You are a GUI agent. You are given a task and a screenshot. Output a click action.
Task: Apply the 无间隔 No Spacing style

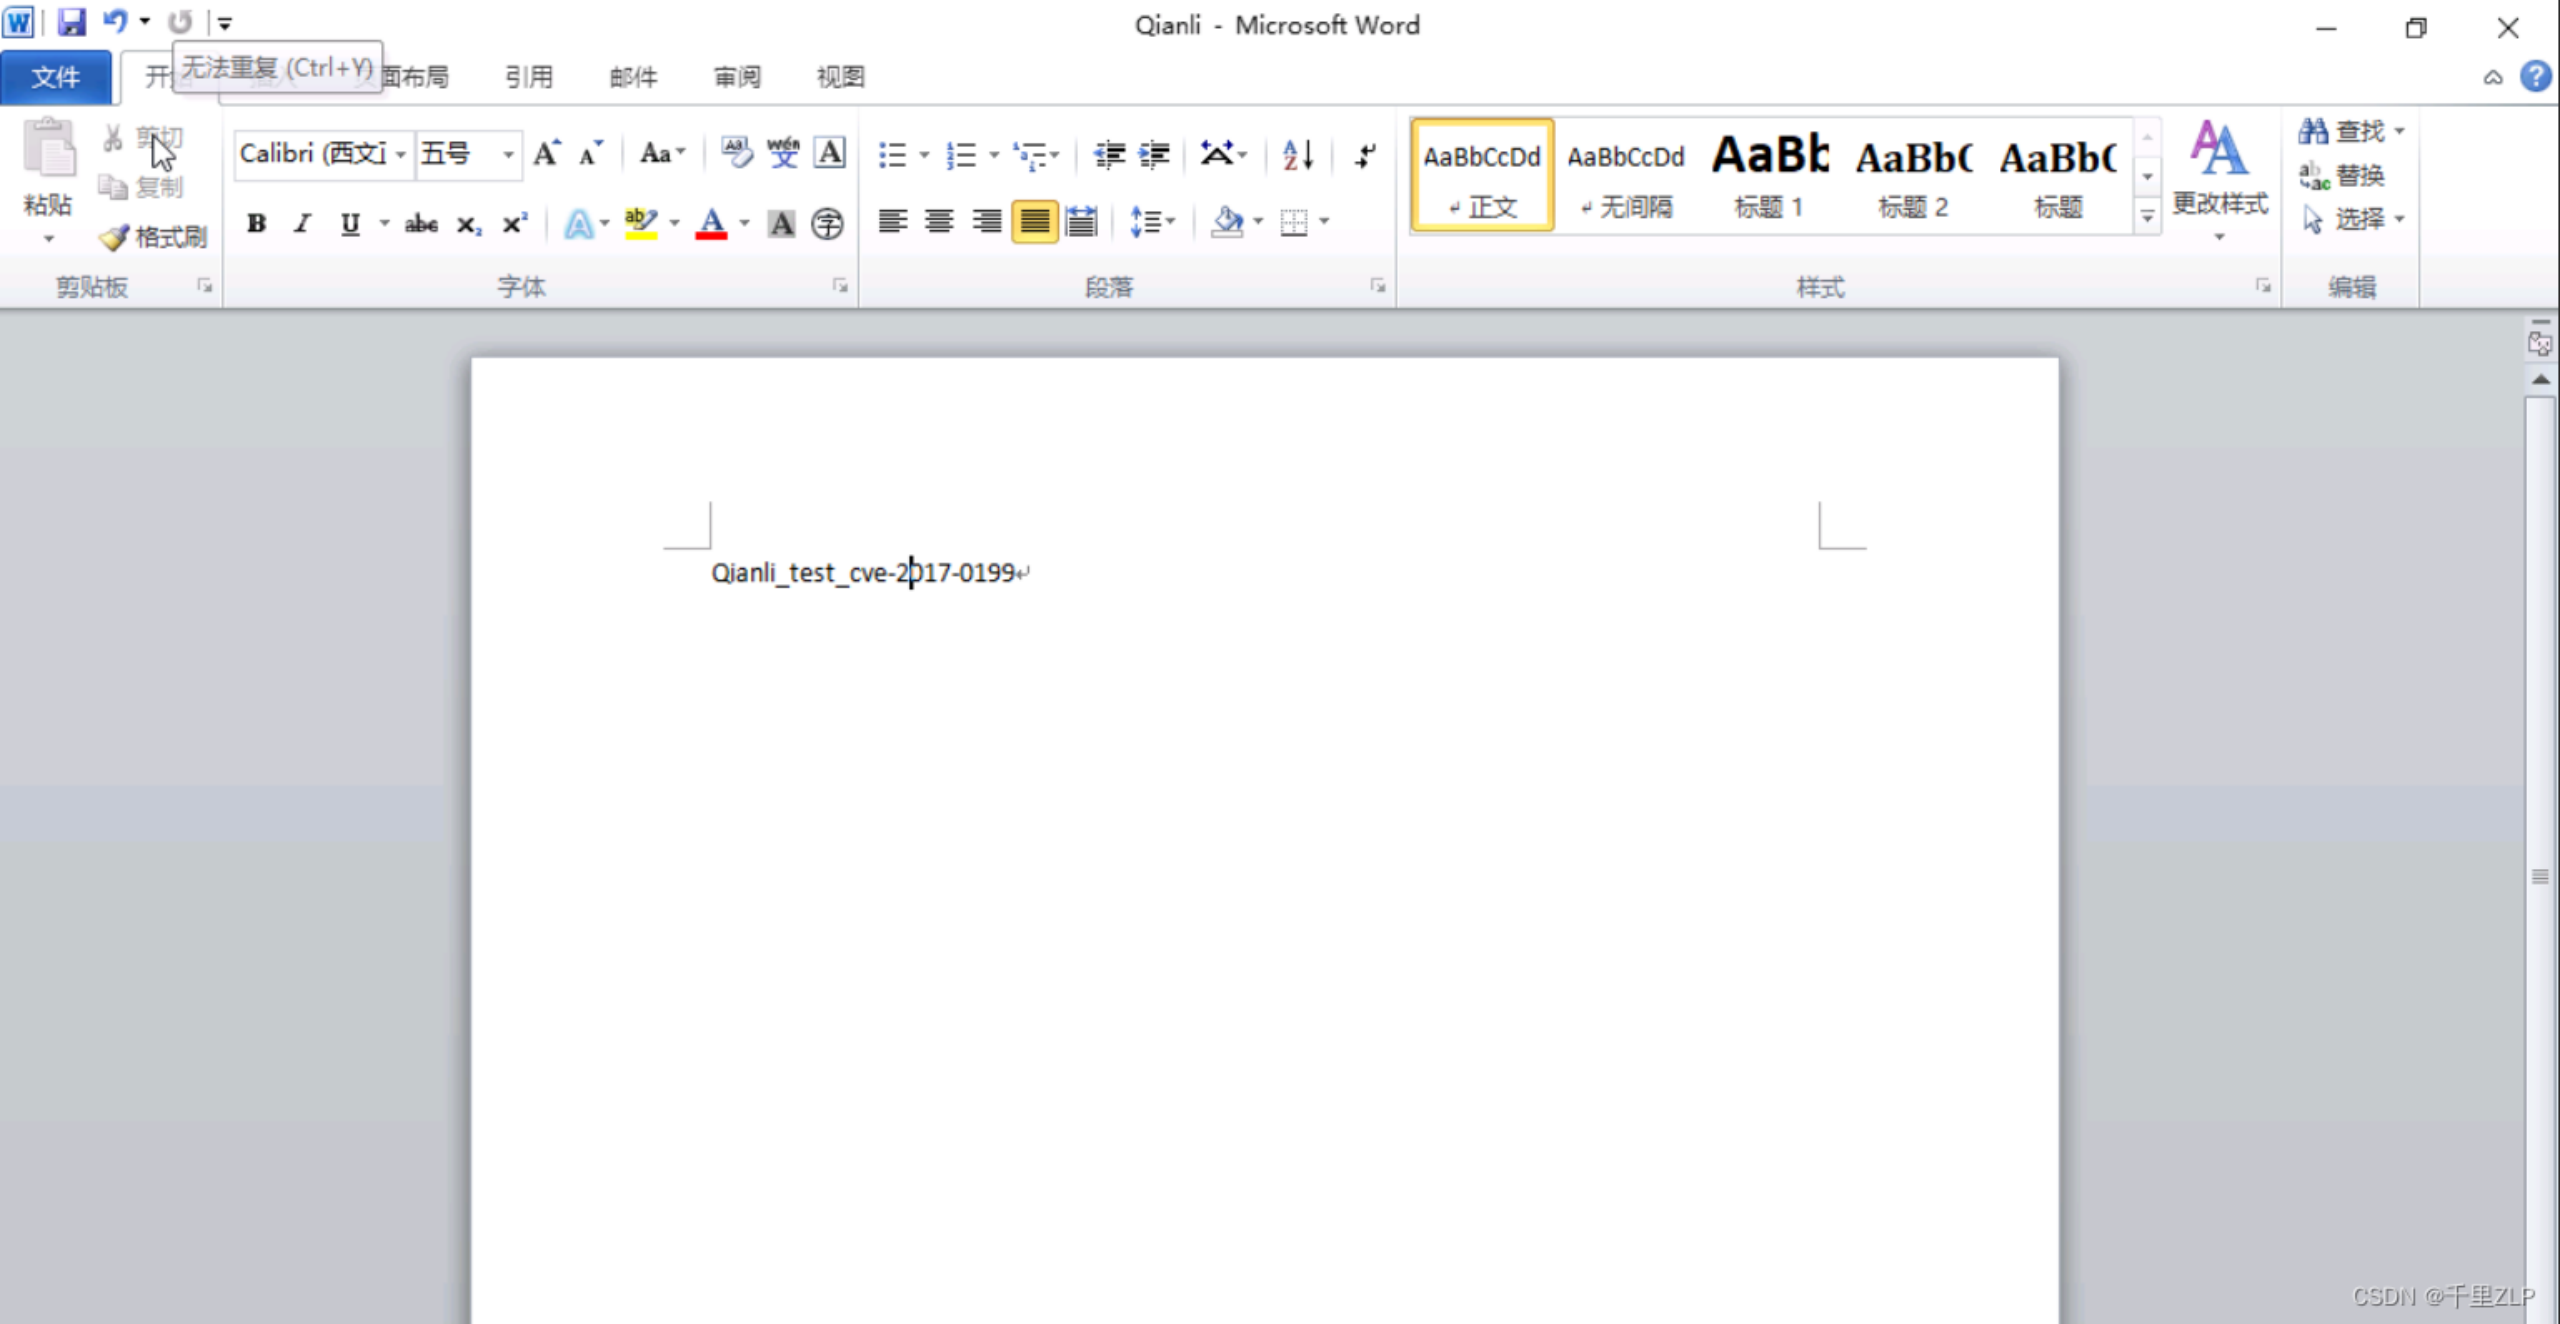coord(1625,176)
